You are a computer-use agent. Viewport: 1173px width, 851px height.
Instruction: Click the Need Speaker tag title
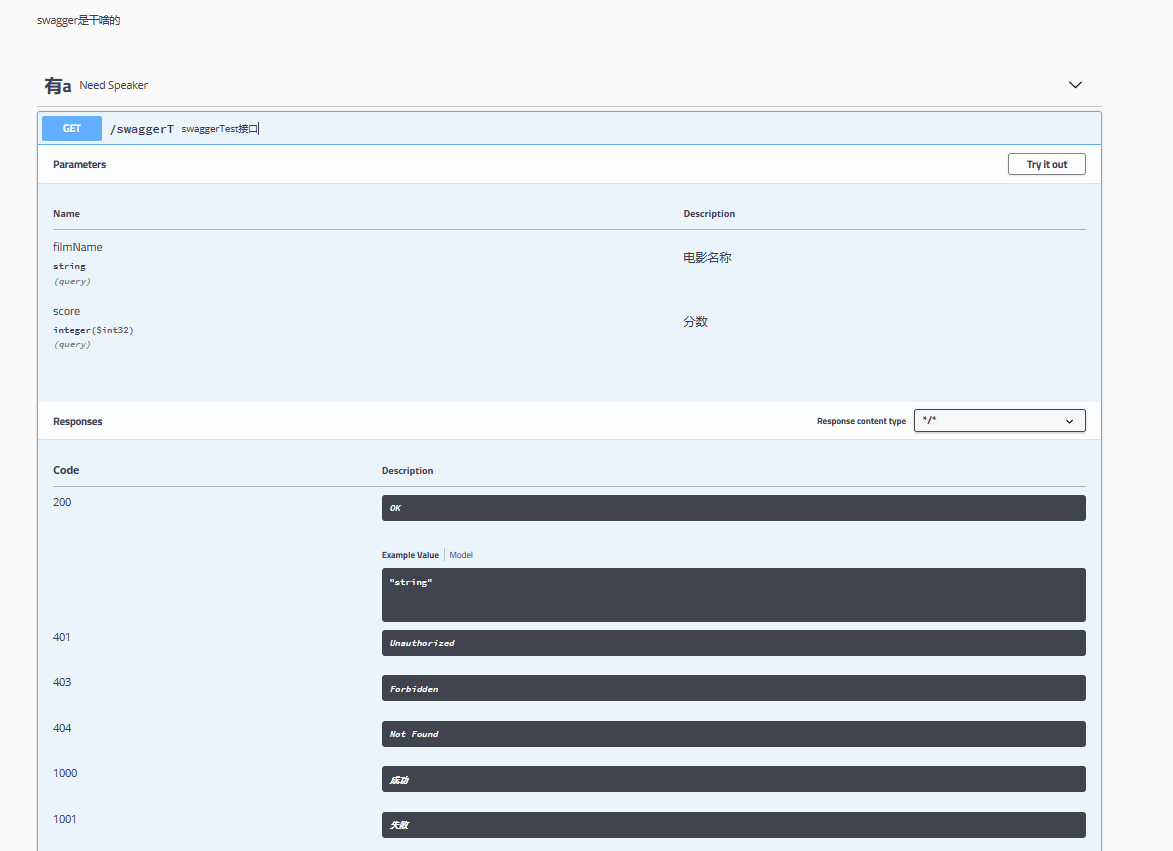(x=114, y=85)
